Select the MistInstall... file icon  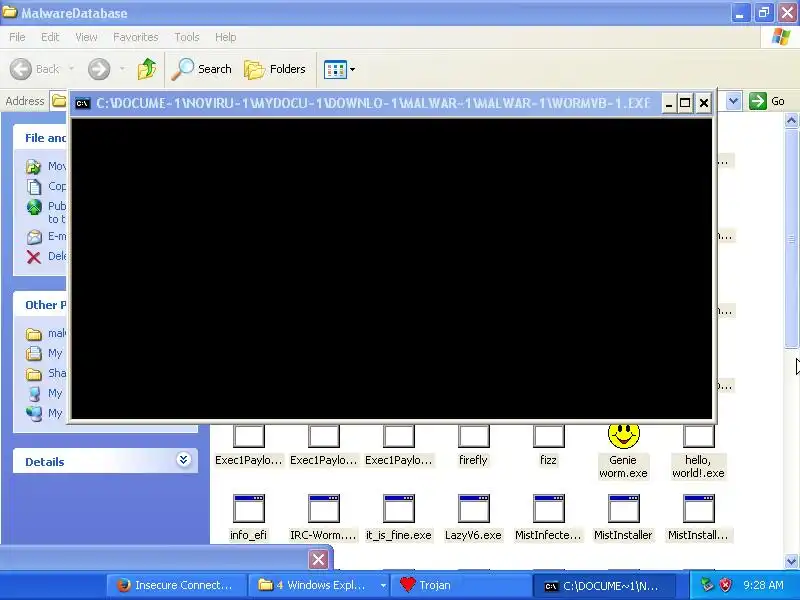pyautogui.click(x=698, y=508)
